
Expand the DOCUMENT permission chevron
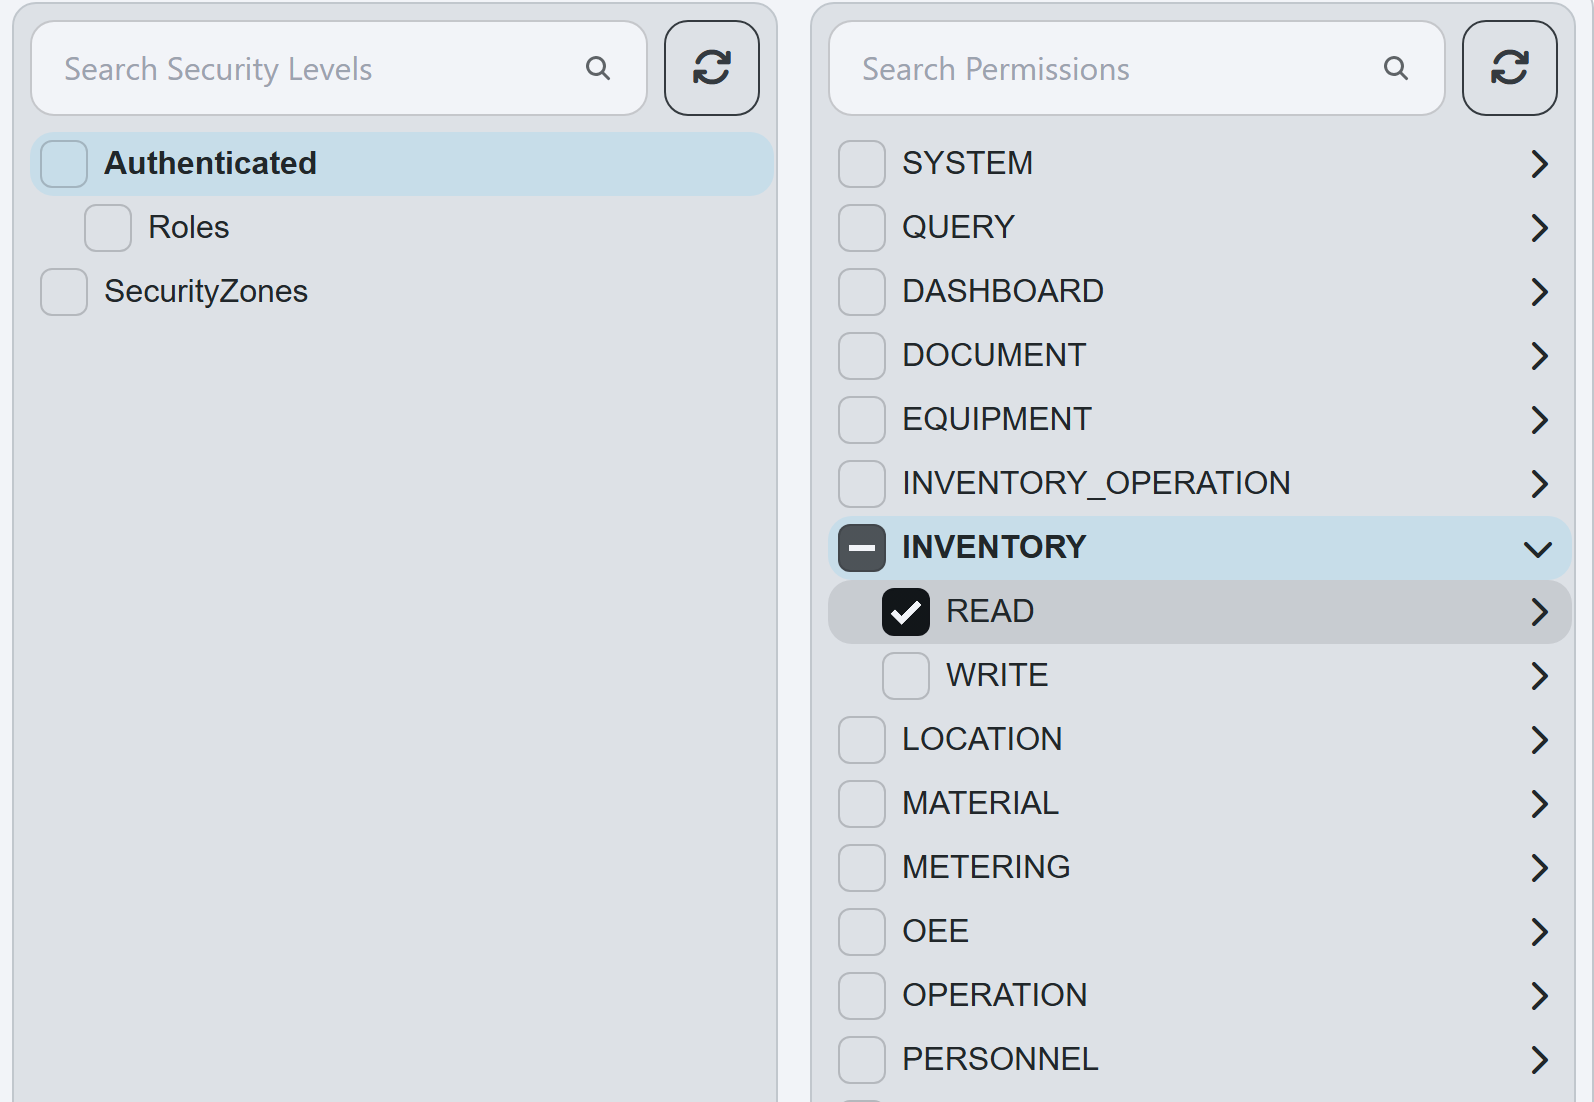coord(1539,356)
